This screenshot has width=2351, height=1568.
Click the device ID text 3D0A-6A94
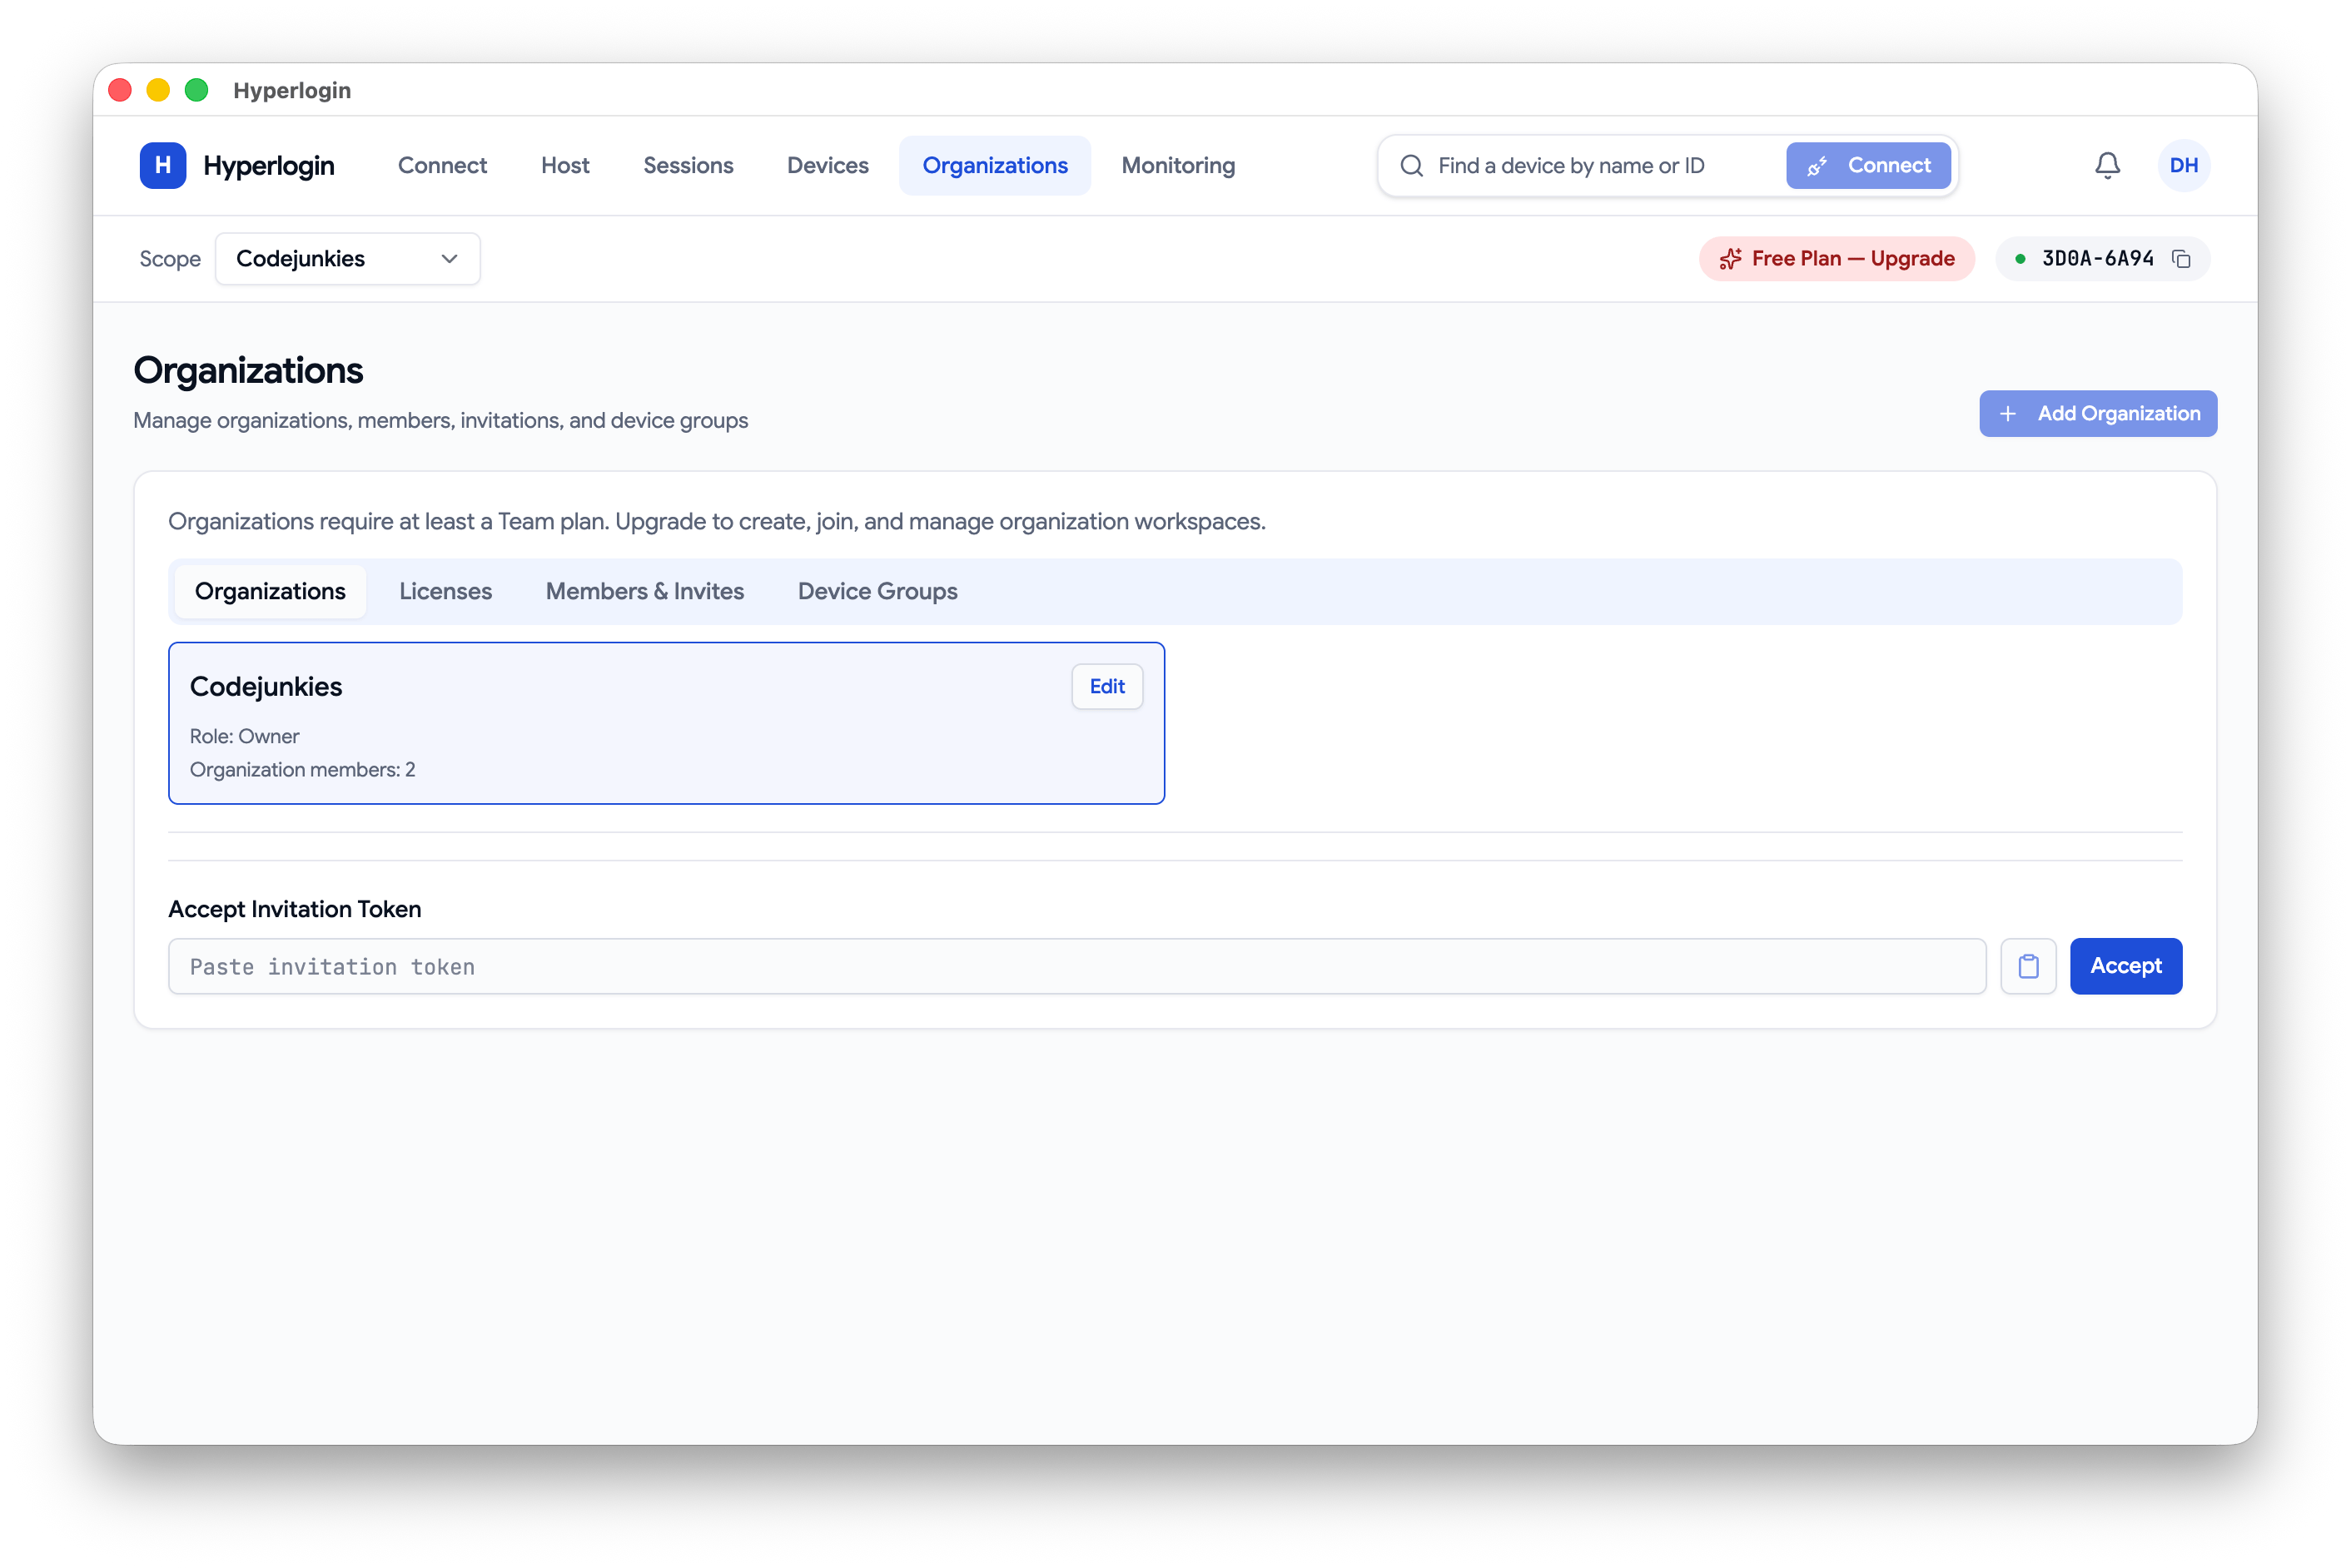point(2097,259)
